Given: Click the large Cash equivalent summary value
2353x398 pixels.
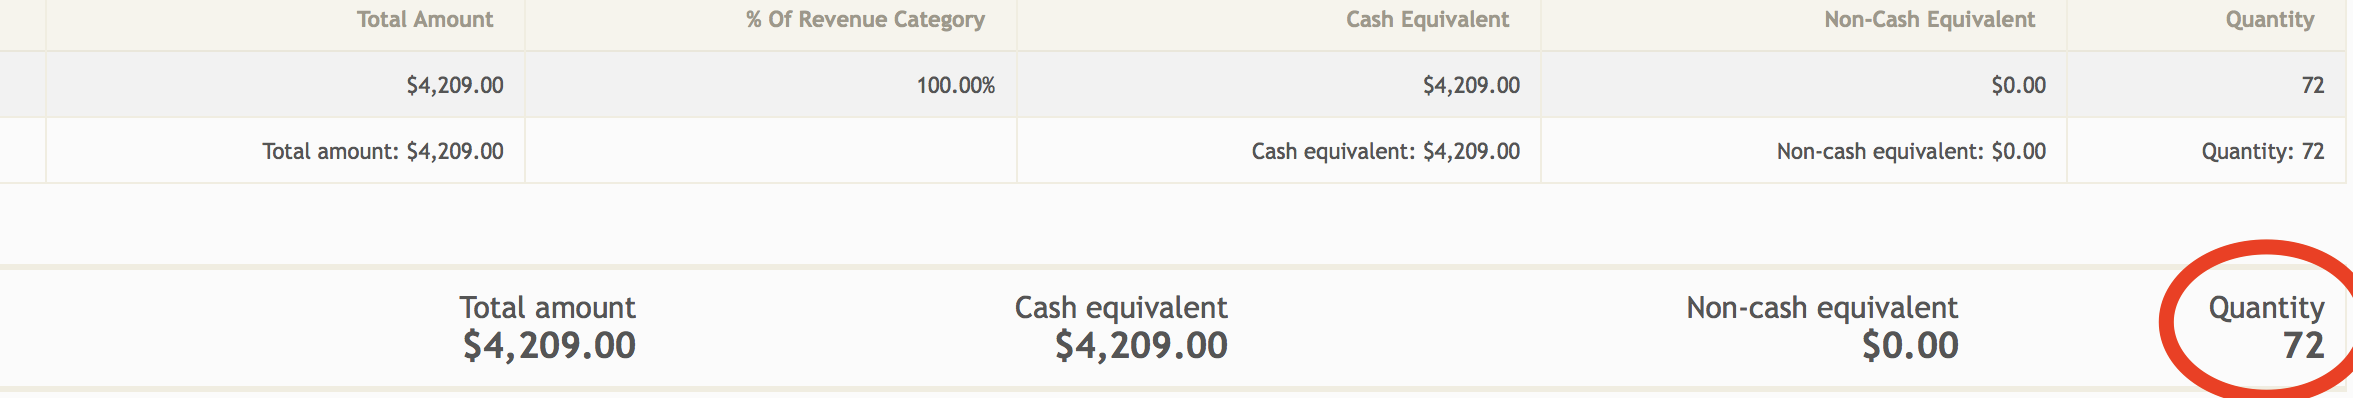Looking at the screenshot, I should point(1141,346).
